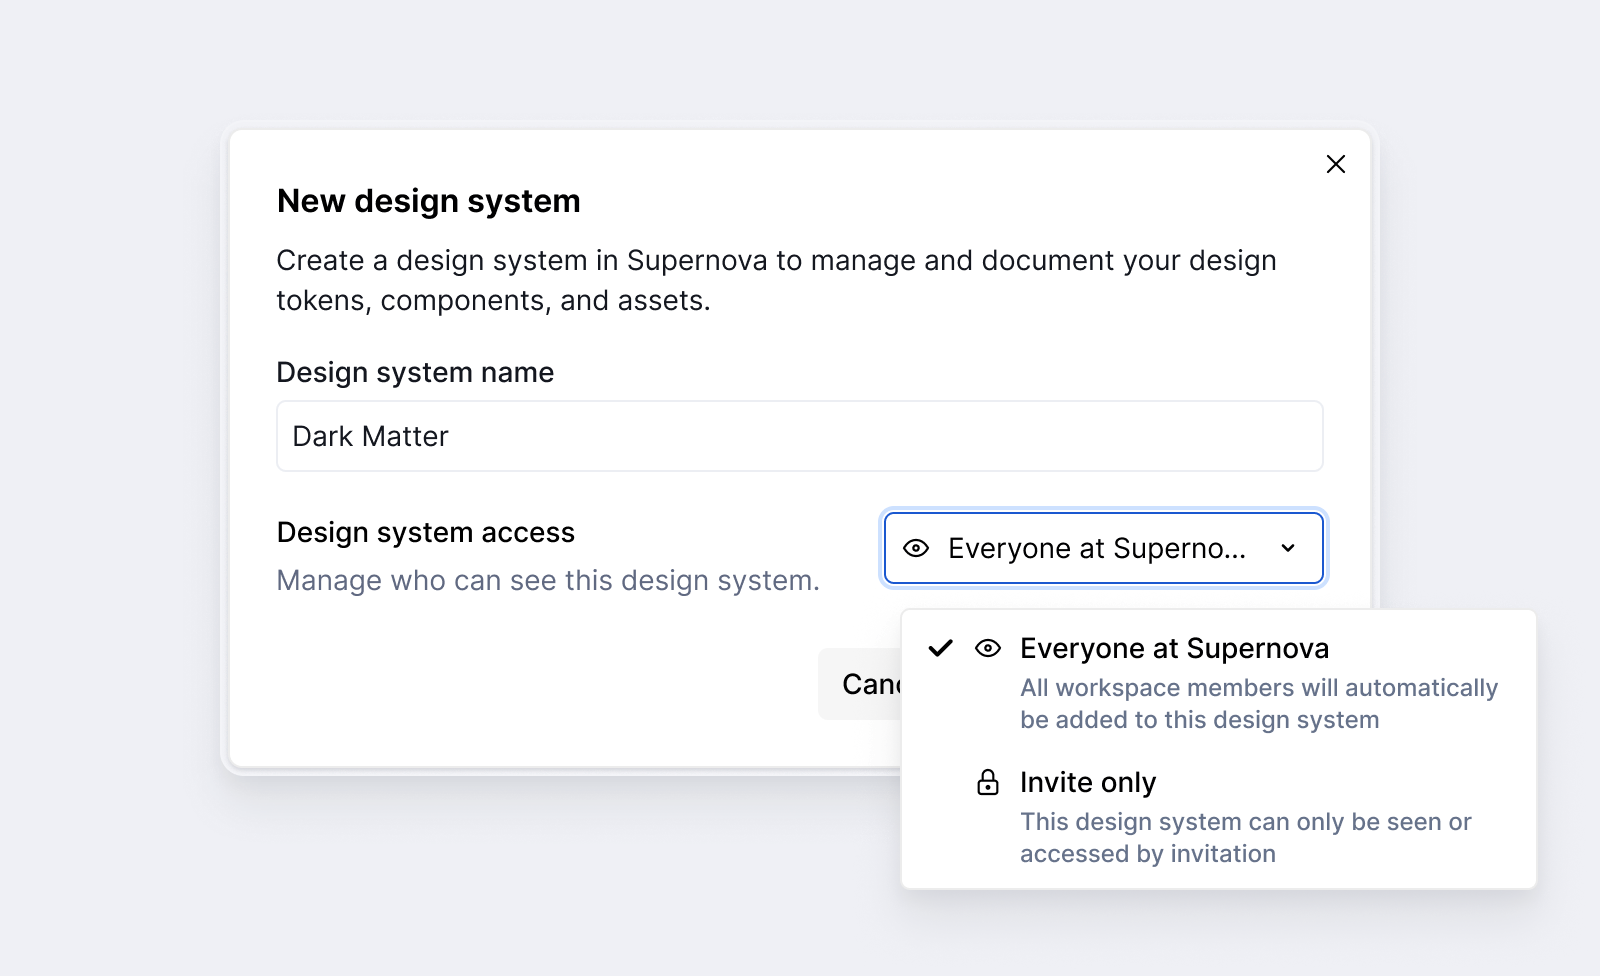Click the 'Design system name' label
The image size is (1600, 976).
pos(415,372)
